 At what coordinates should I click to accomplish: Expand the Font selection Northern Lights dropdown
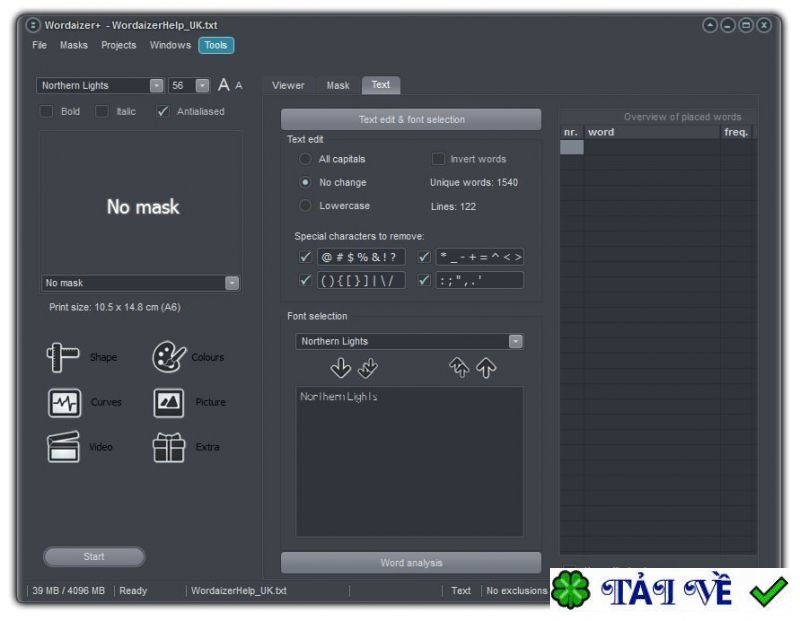pos(515,341)
